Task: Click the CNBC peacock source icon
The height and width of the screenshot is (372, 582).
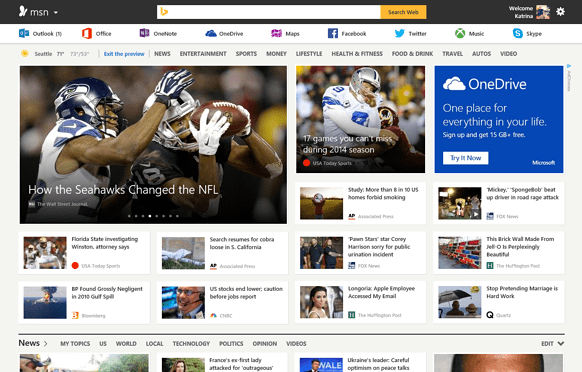Action: tap(213, 316)
